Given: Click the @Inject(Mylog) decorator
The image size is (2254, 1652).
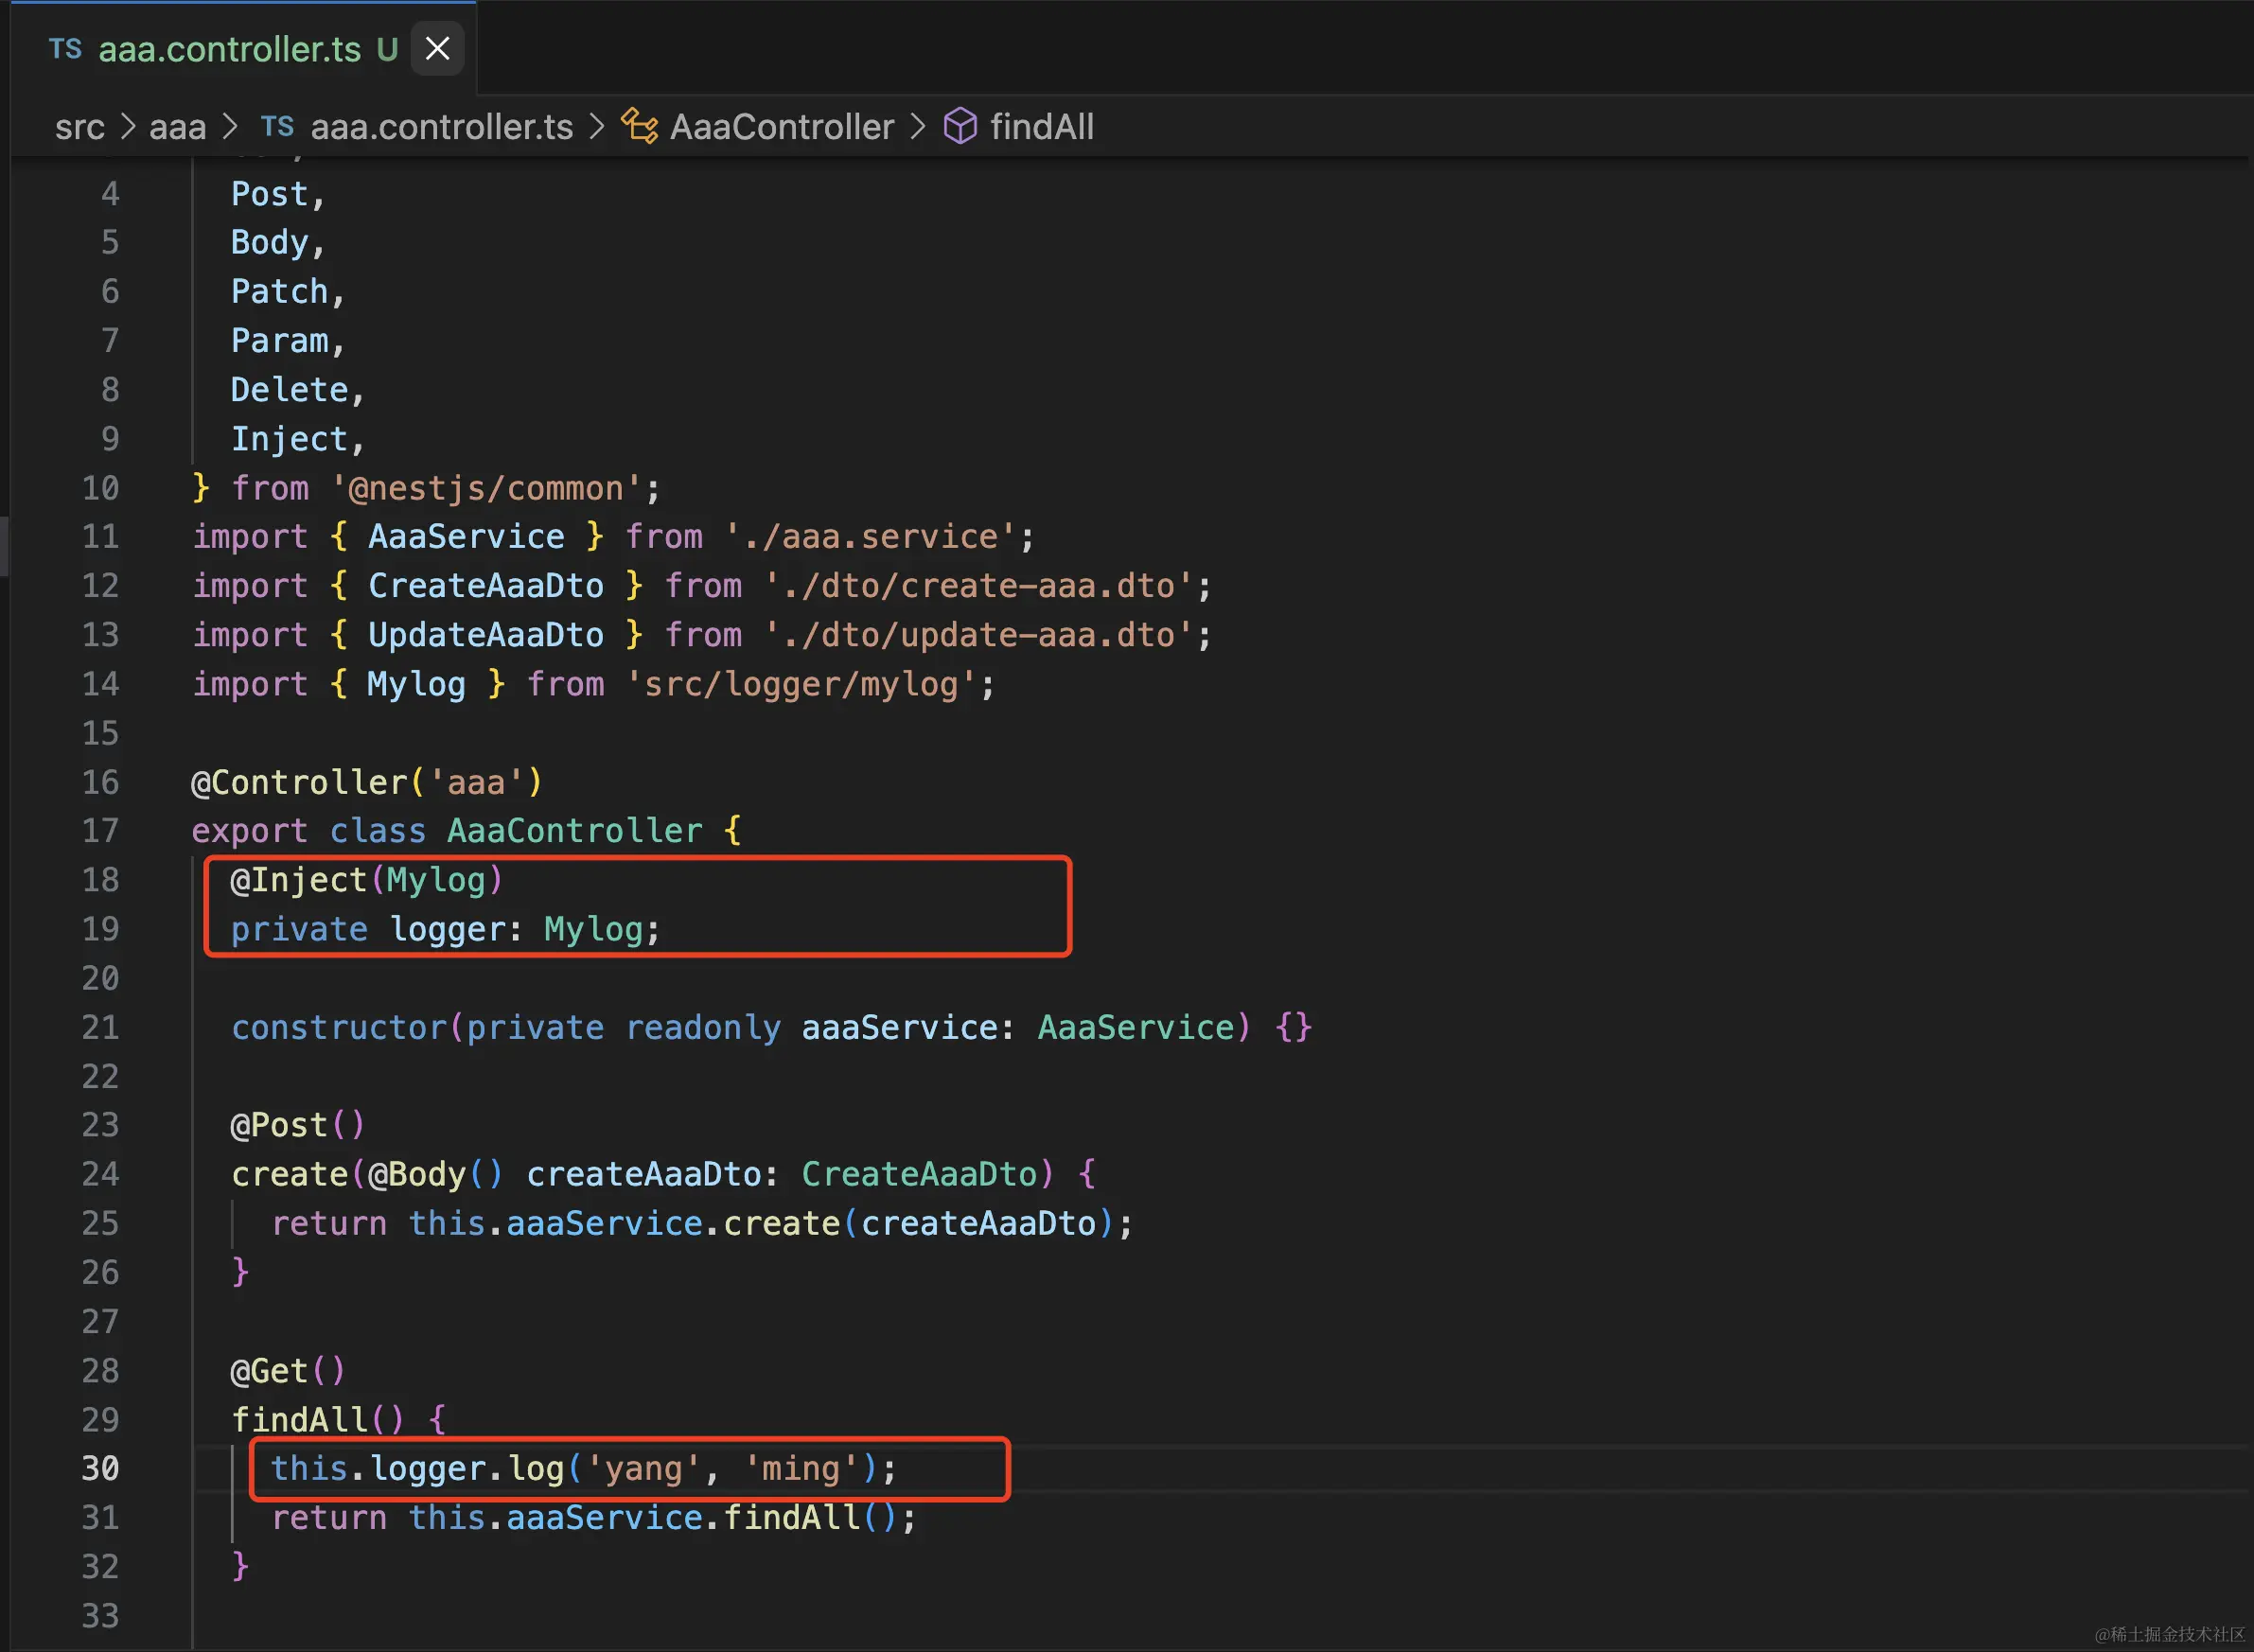Looking at the screenshot, I should 367,880.
